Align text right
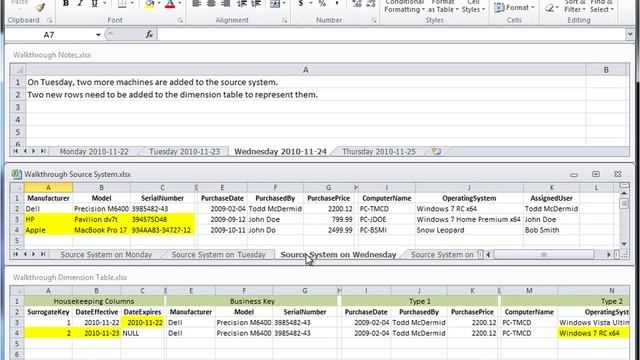This screenshot has height=360, width=640. 226,4
